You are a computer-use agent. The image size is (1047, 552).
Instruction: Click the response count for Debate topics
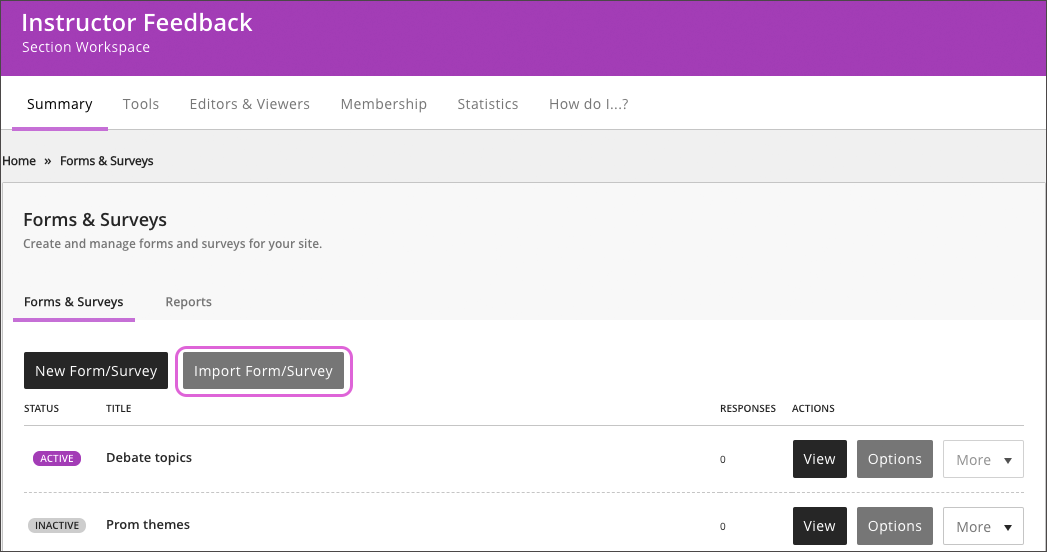[x=722, y=459]
